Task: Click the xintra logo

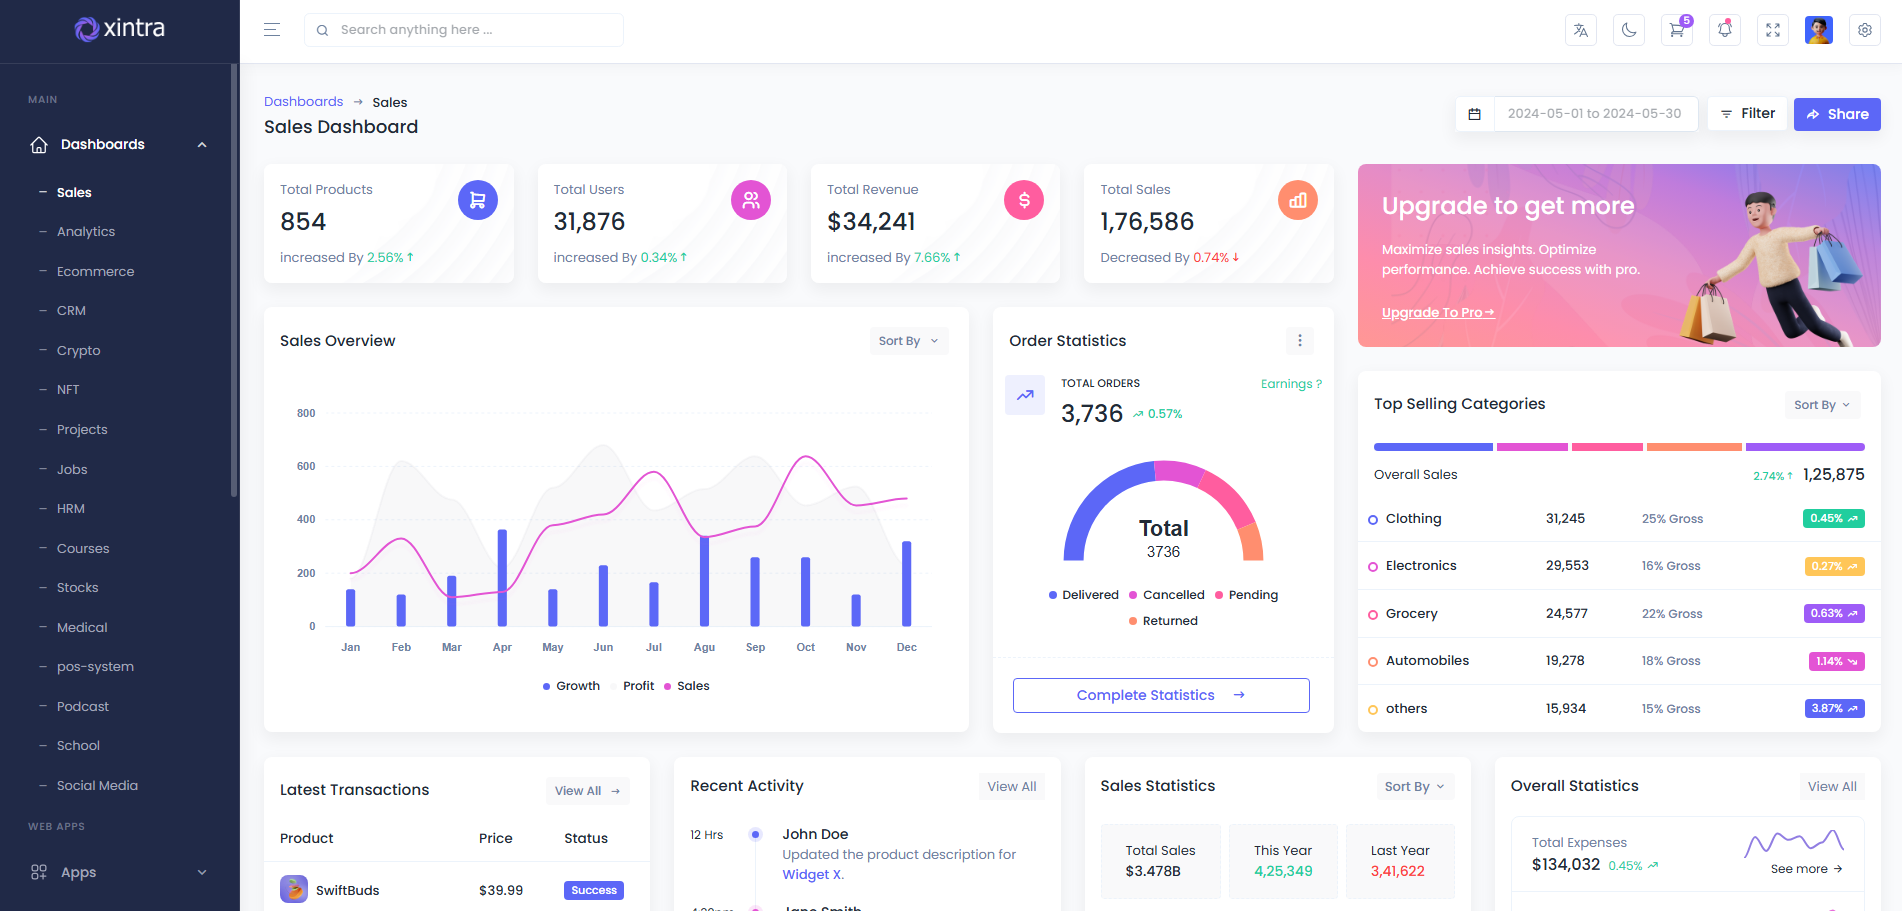Action: point(120,29)
